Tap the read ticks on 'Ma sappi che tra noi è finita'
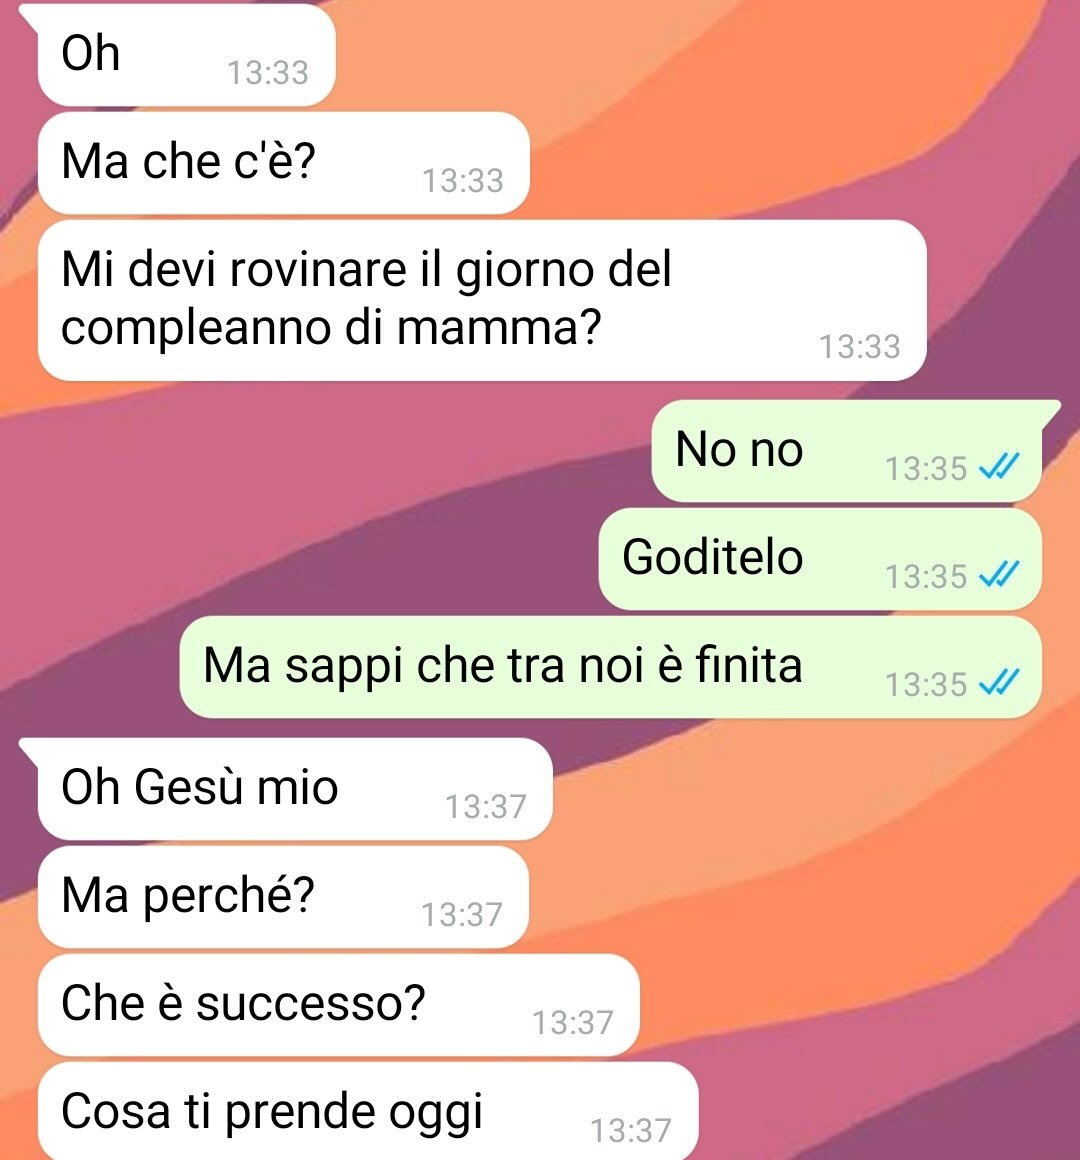 [999, 683]
